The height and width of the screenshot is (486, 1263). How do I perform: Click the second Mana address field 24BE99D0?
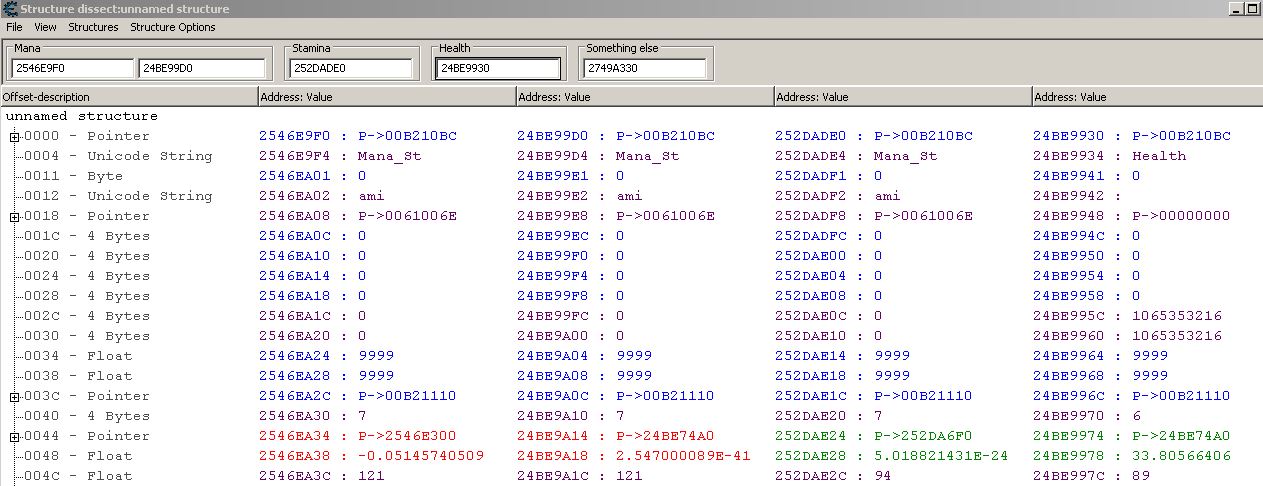pyautogui.click(x=201, y=68)
